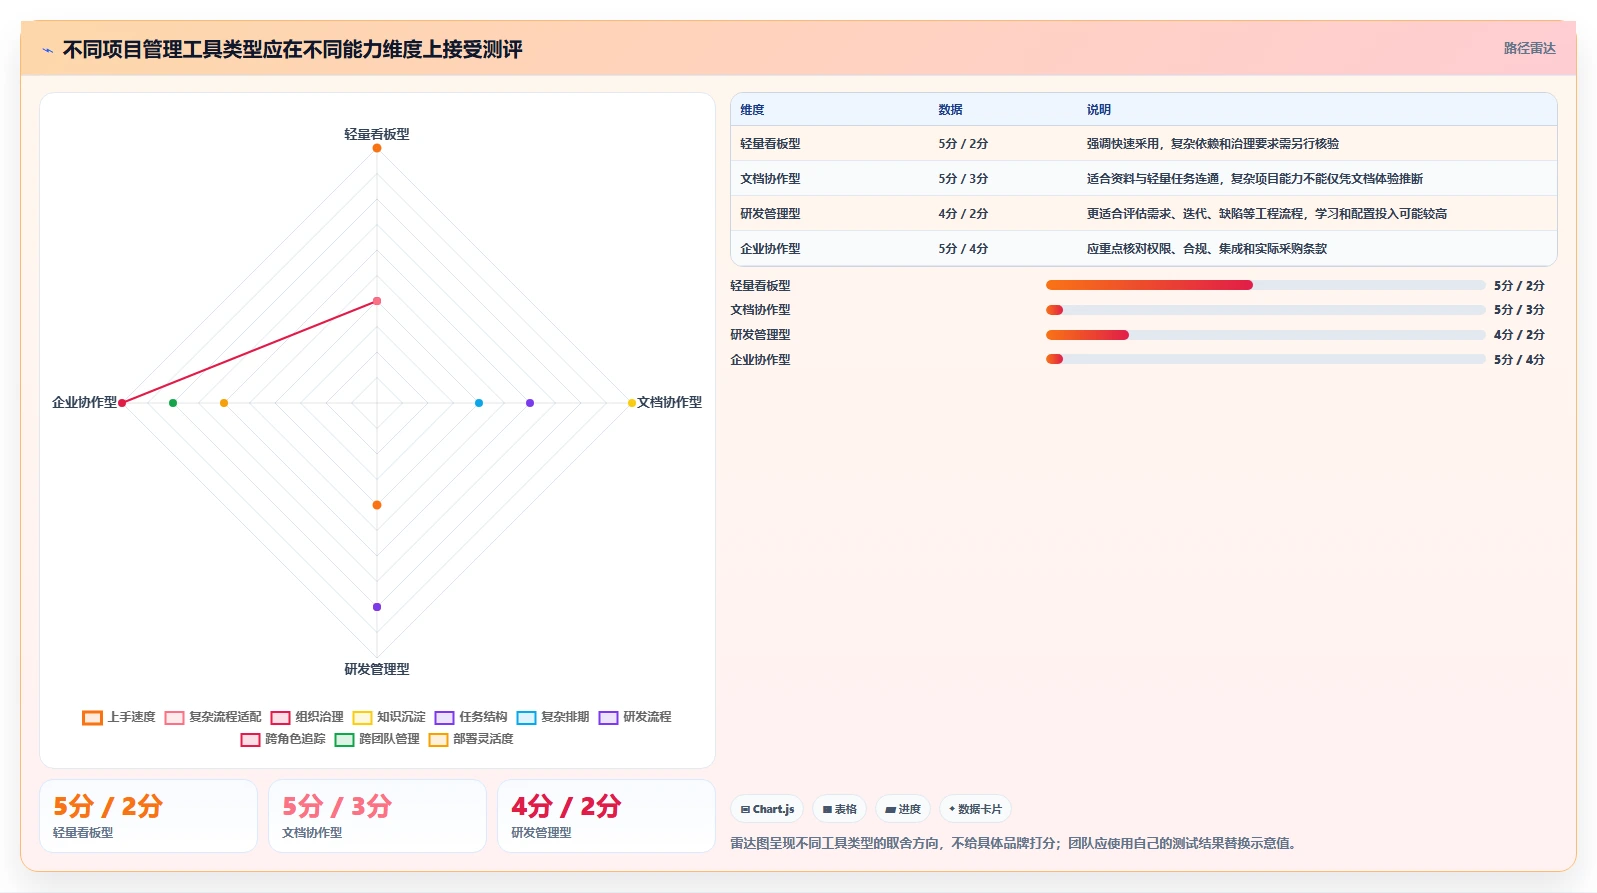The height and width of the screenshot is (893, 1597).
Task: Toggle the 组织治理 legend item
Action: [307, 717]
